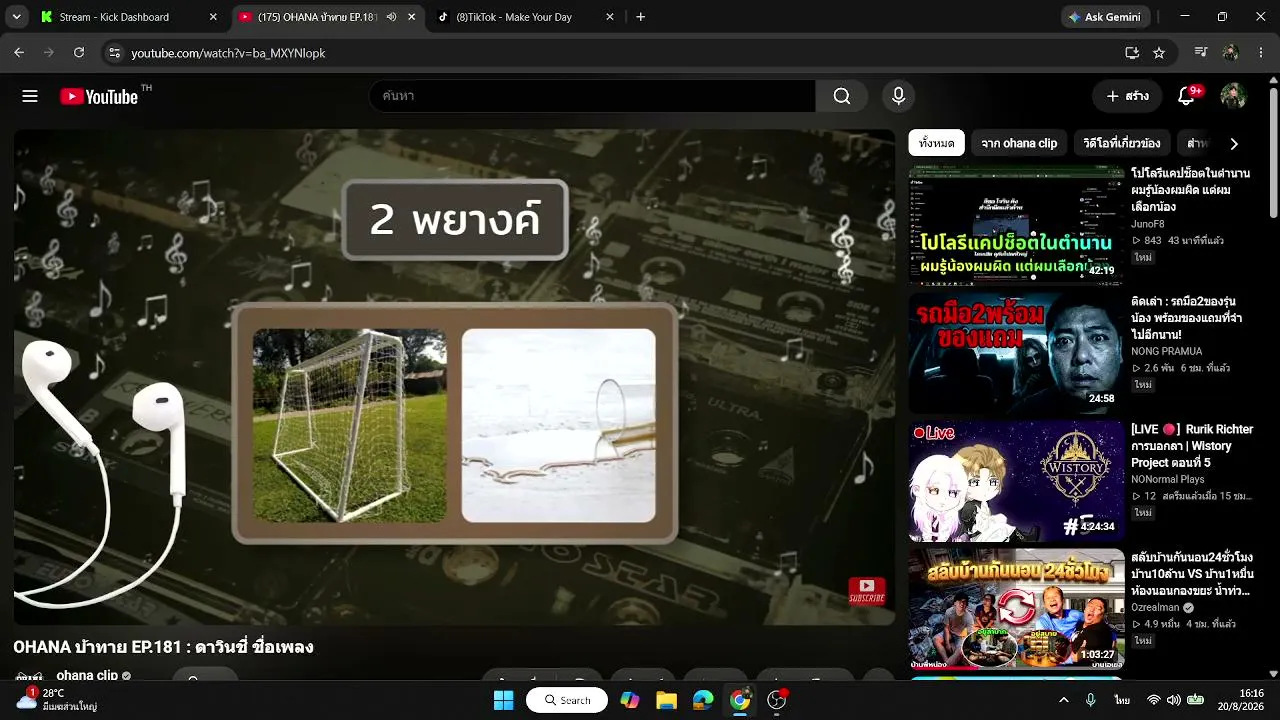This screenshot has width=1280, height=720.
Task: Mute the OHANA YouTube tab audio
Action: (x=391, y=17)
